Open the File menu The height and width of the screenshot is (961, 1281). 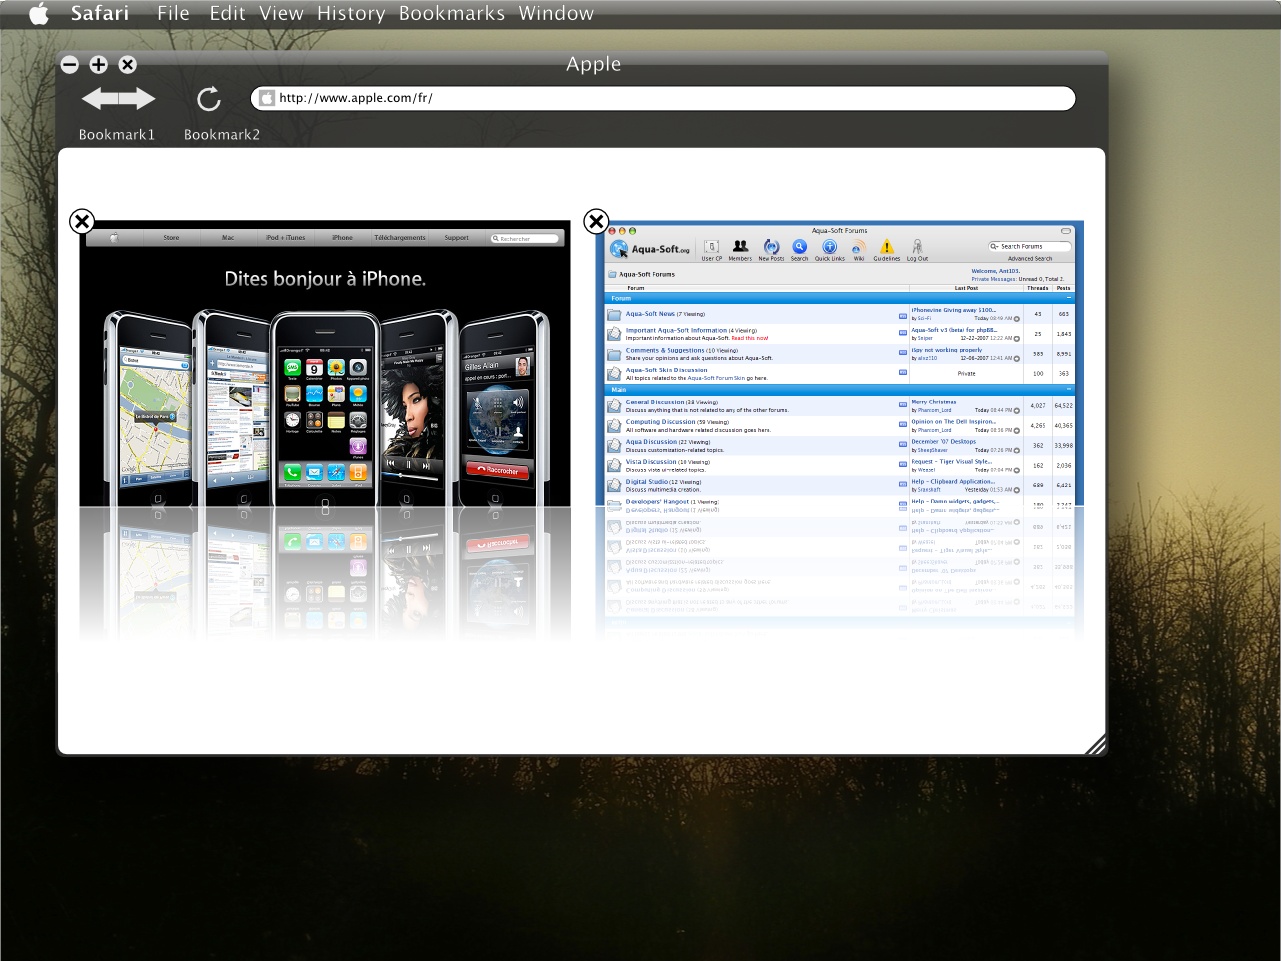coord(173,13)
